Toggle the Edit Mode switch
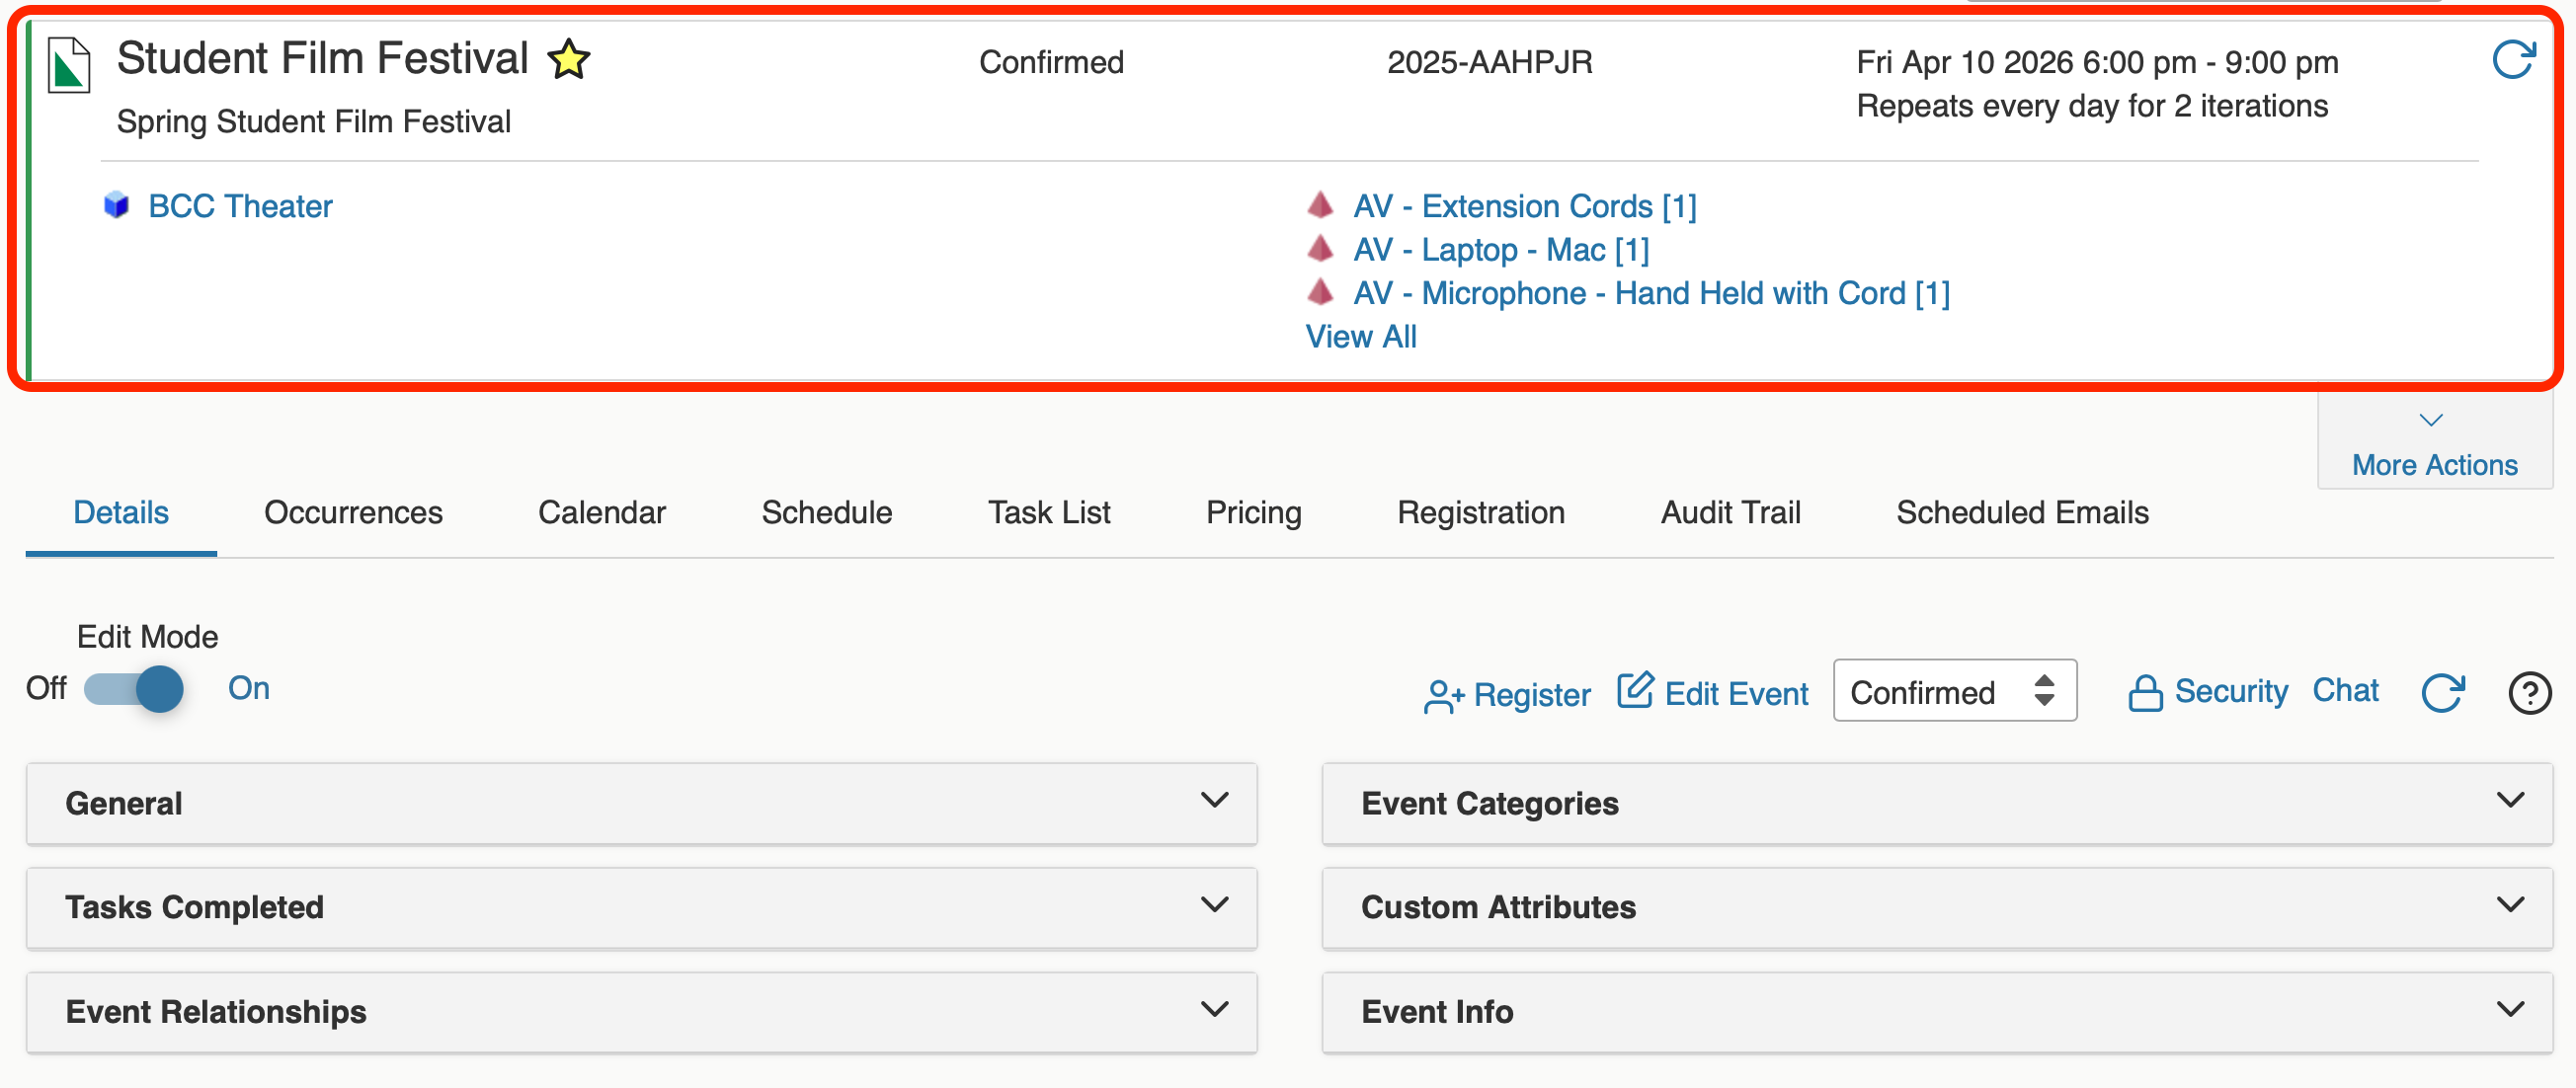The height and width of the screenshot is (1088, 2576). click(134, 689)
